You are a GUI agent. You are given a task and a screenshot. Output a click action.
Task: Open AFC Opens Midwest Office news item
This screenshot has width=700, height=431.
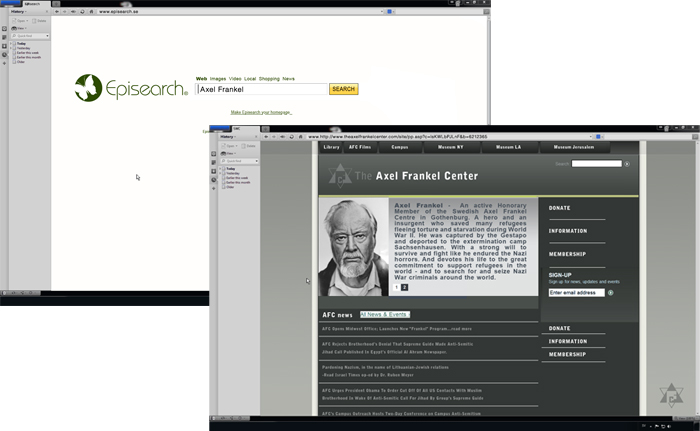pos(396,329)
